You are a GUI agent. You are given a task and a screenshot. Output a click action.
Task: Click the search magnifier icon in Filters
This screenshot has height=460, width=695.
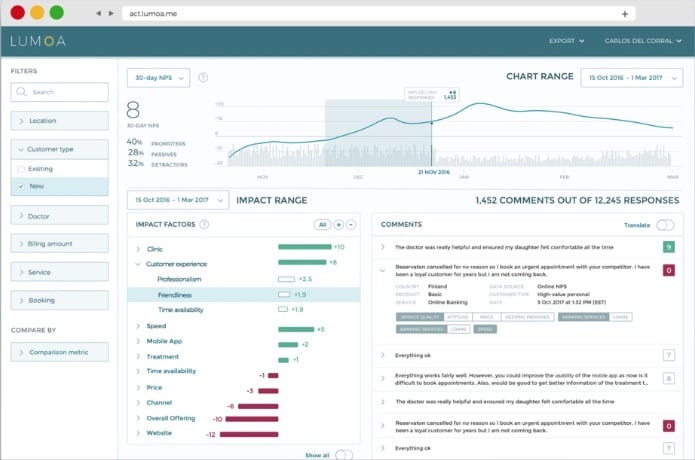21,92
